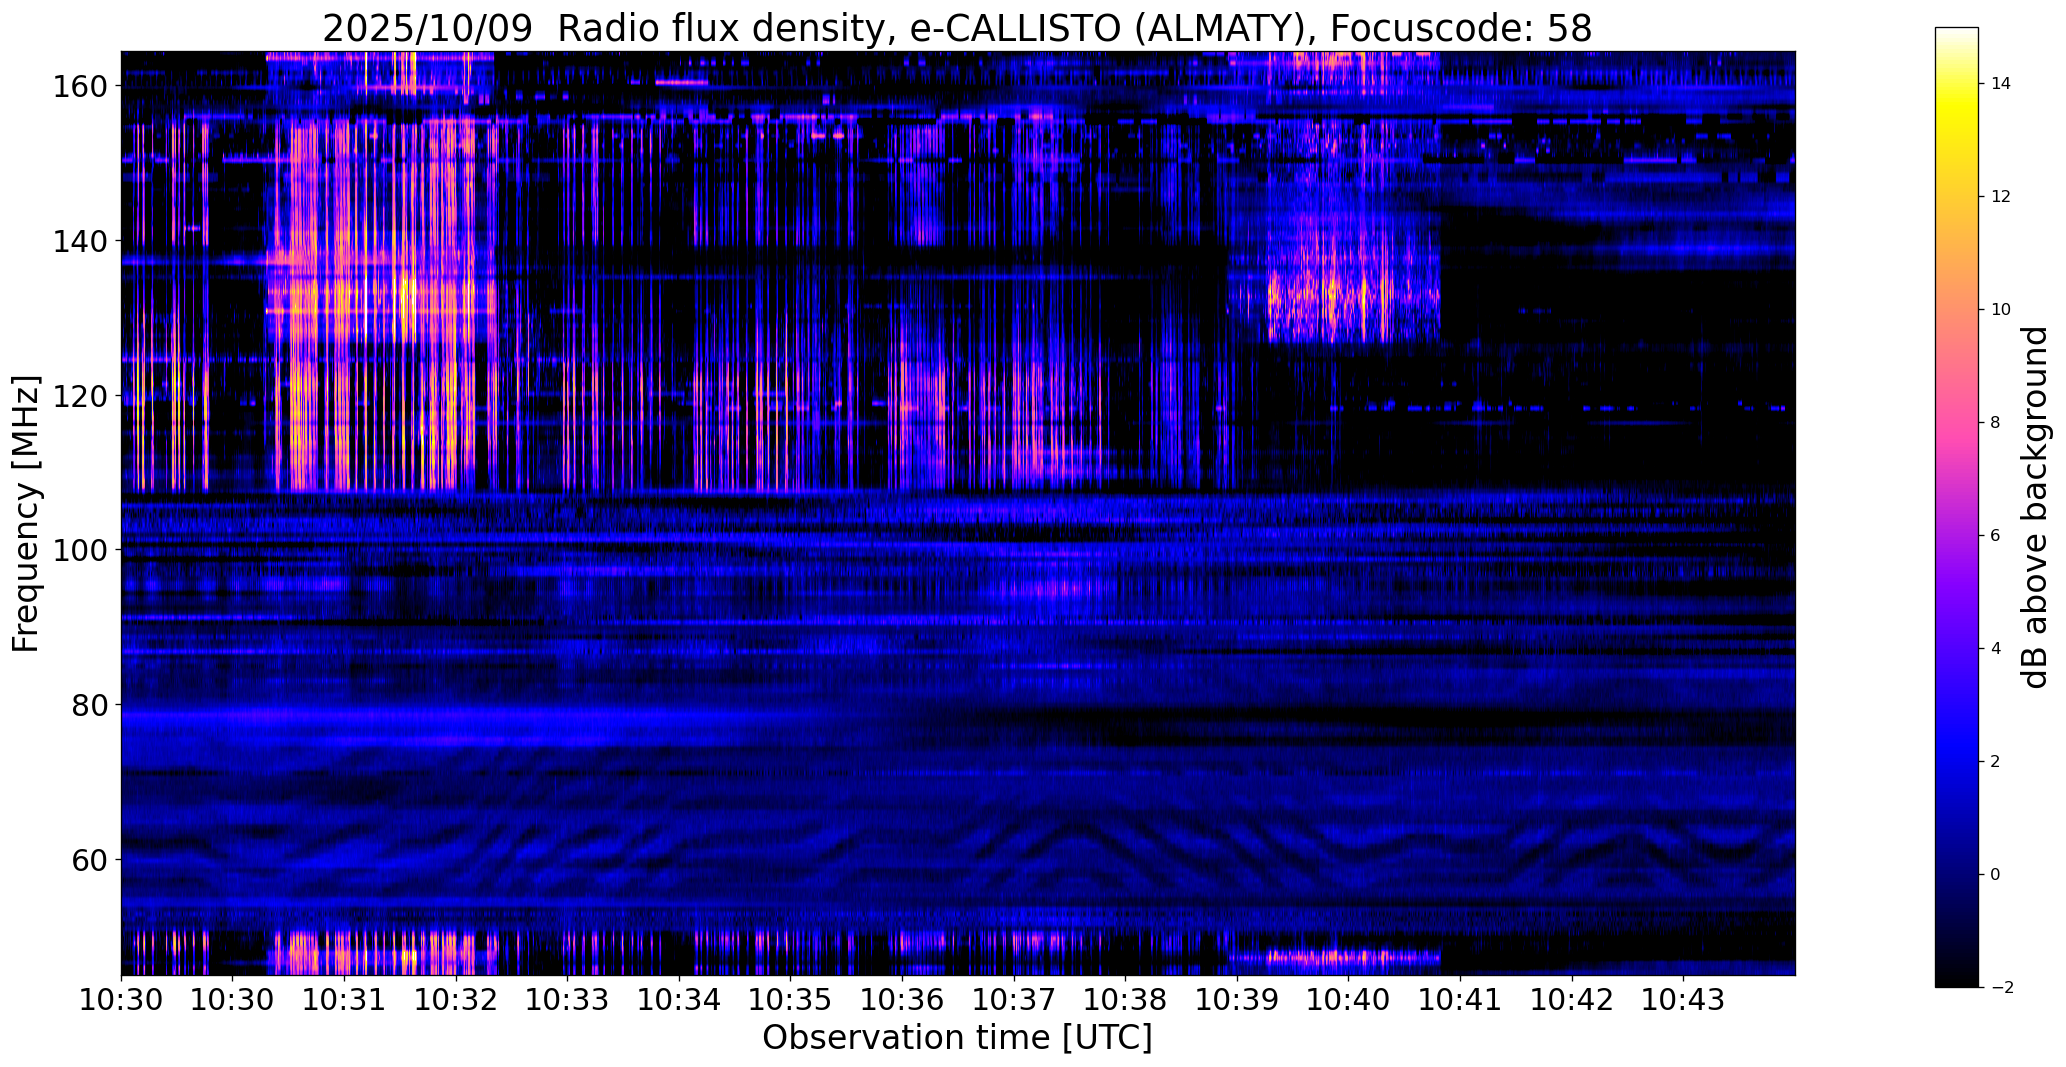Click the 60 frequency tick label
Image resolution: width=2066 pixels, height=1067 pixels.
tap(89, 860)
